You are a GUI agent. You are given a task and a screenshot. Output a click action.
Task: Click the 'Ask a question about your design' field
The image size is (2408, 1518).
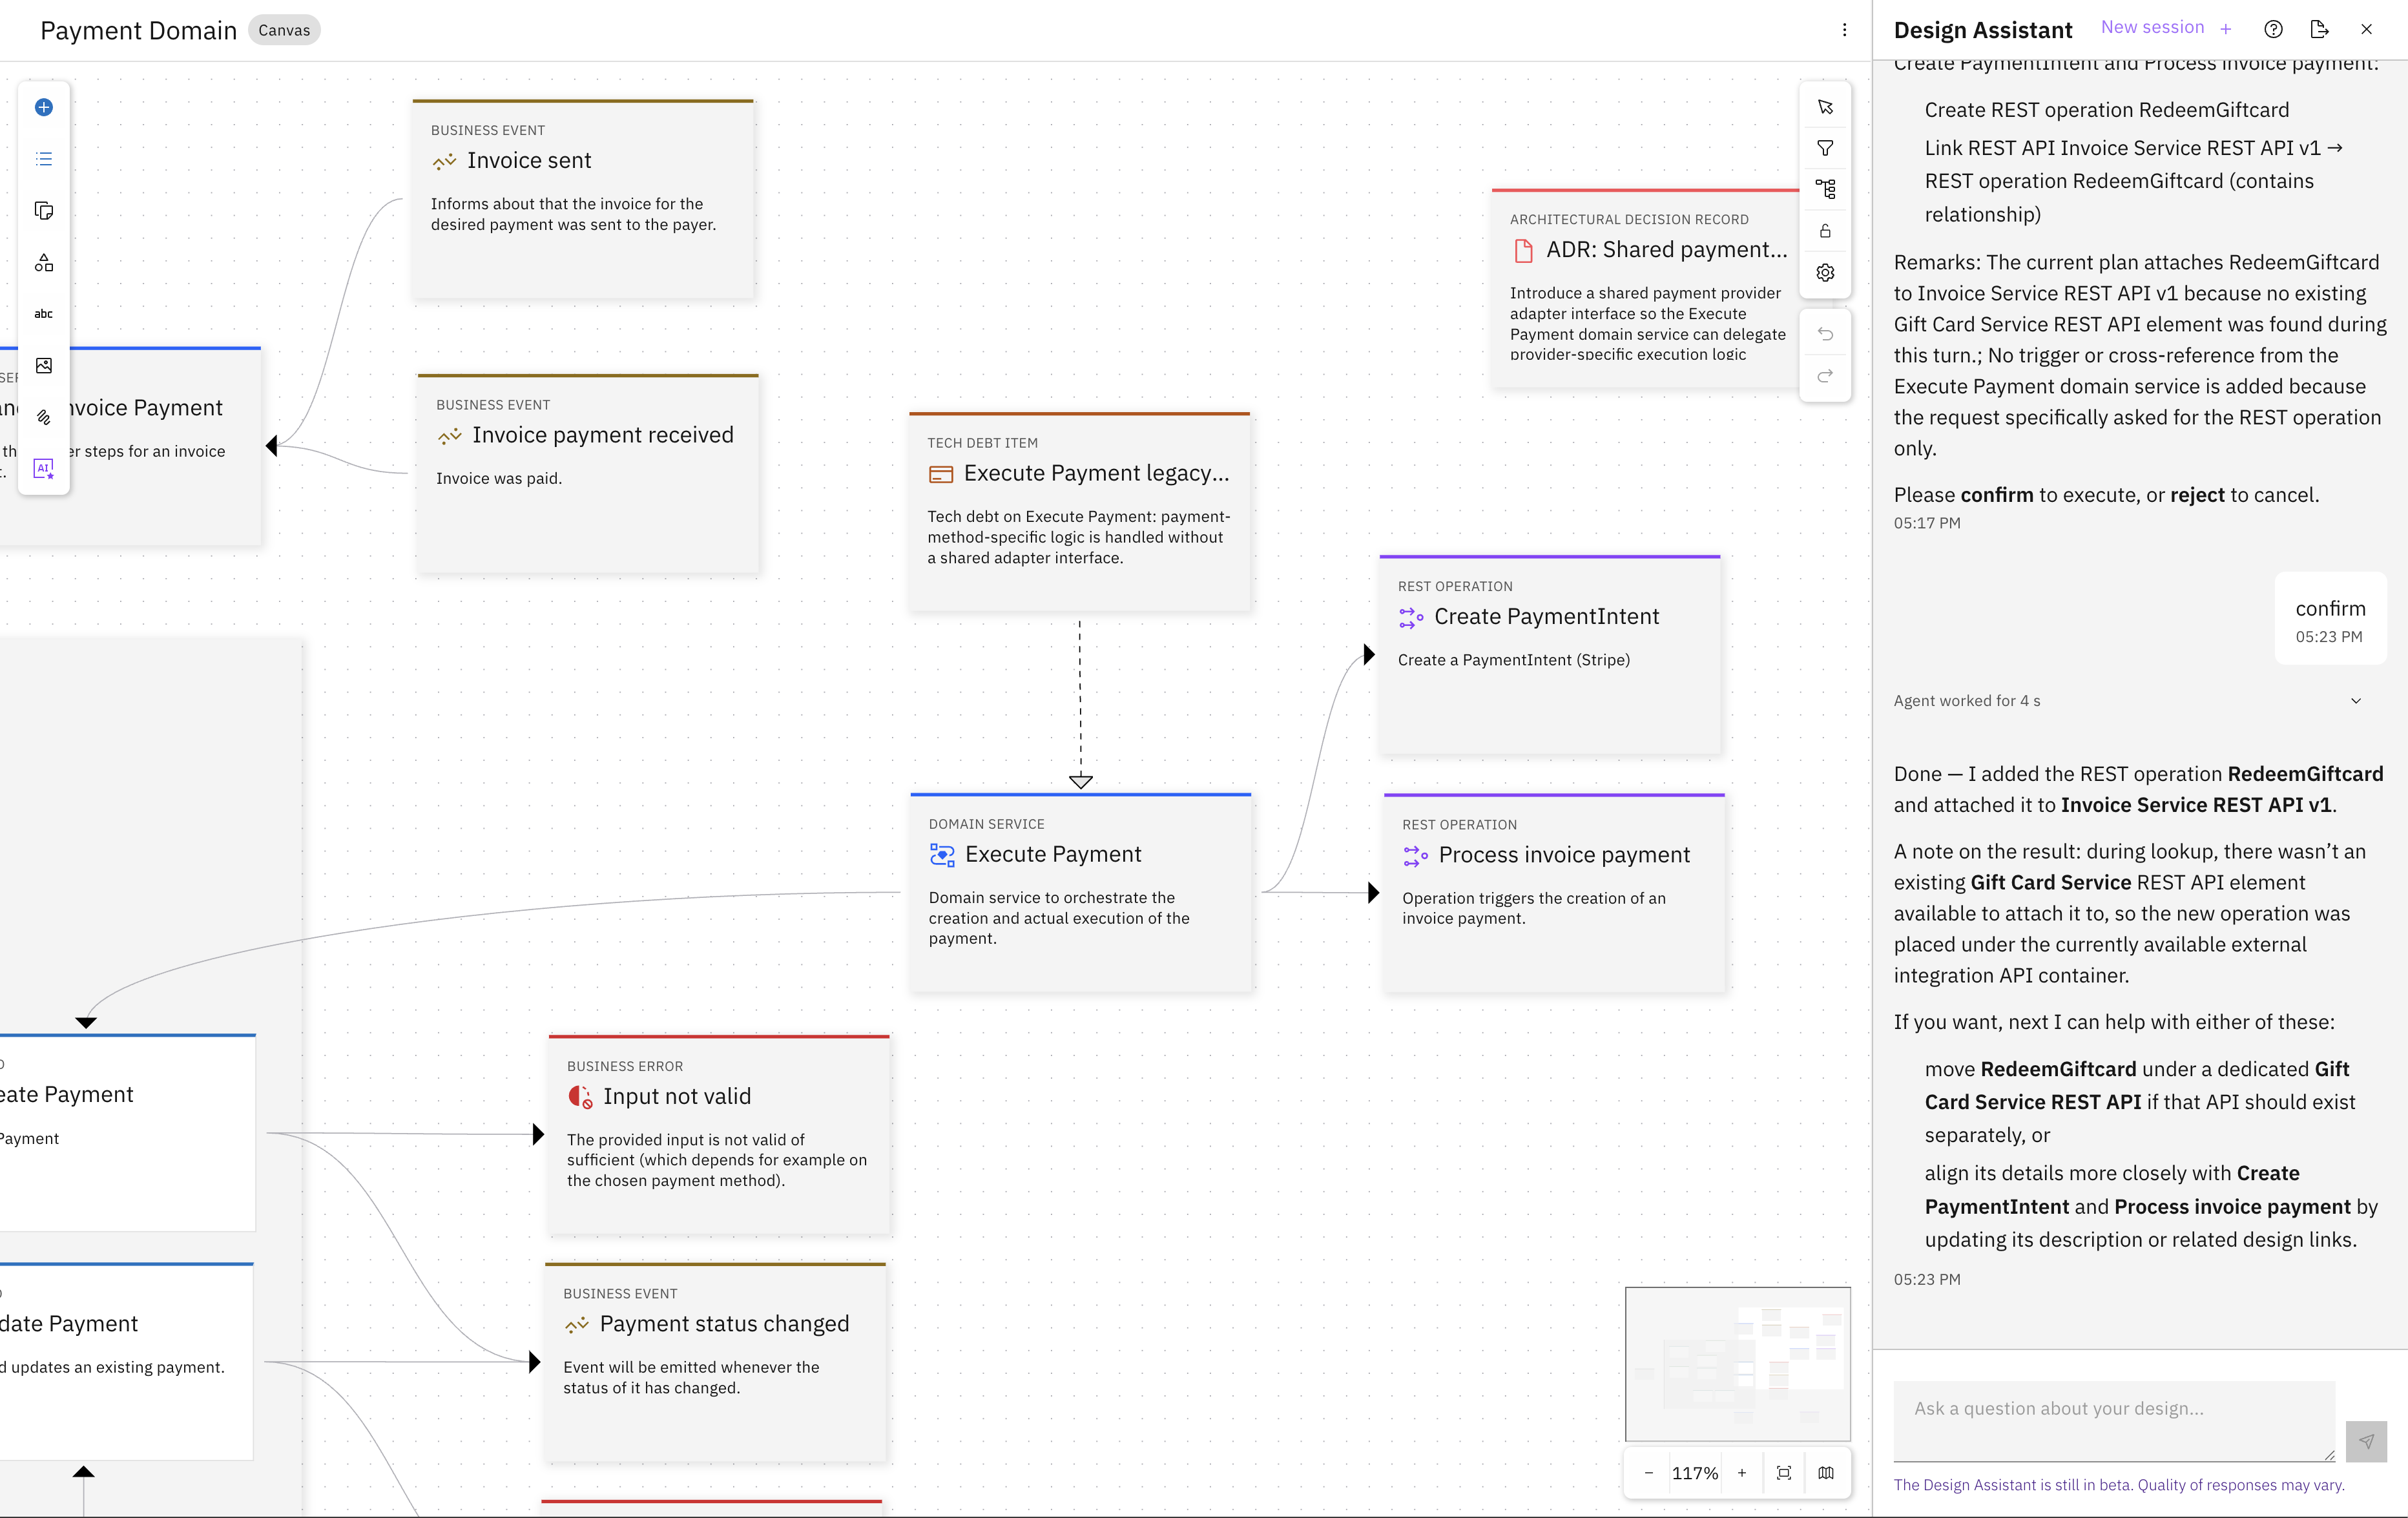click(x=2115, y=1421)
